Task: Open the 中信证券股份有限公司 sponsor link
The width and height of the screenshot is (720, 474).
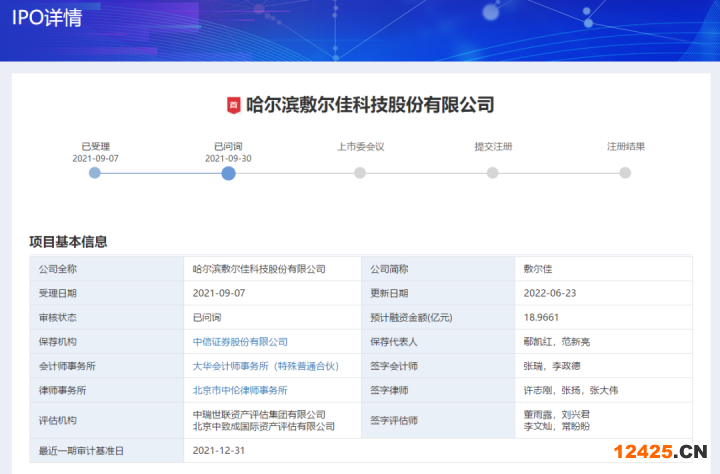Action: click(240, 342)
